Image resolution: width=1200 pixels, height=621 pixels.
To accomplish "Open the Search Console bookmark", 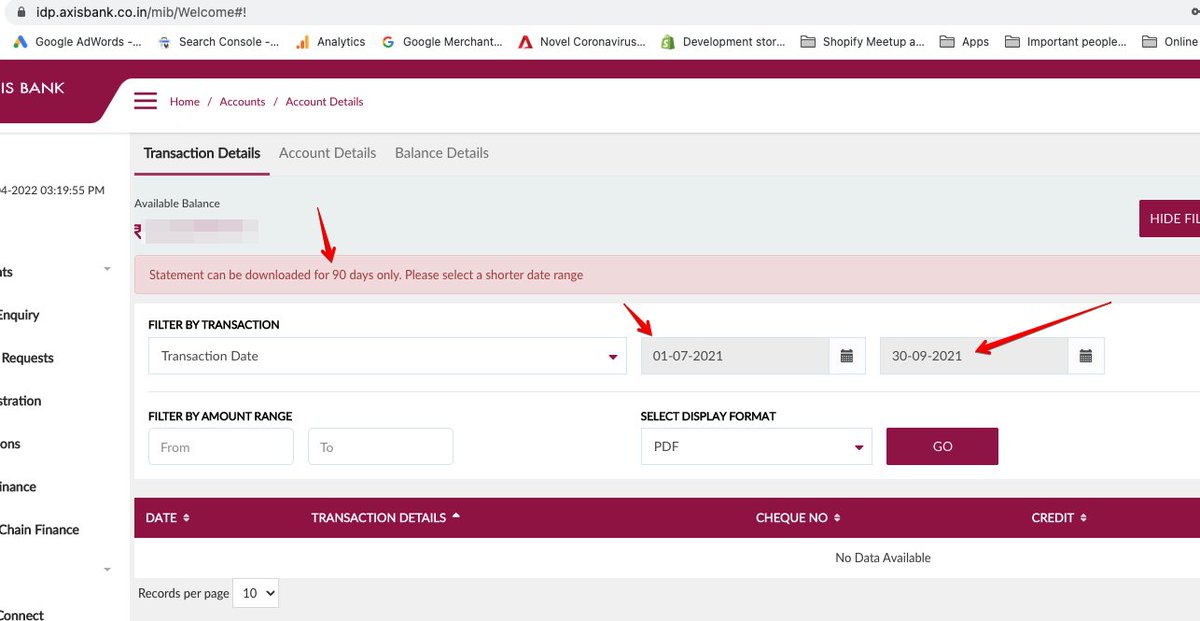I will tap(220, 42).
